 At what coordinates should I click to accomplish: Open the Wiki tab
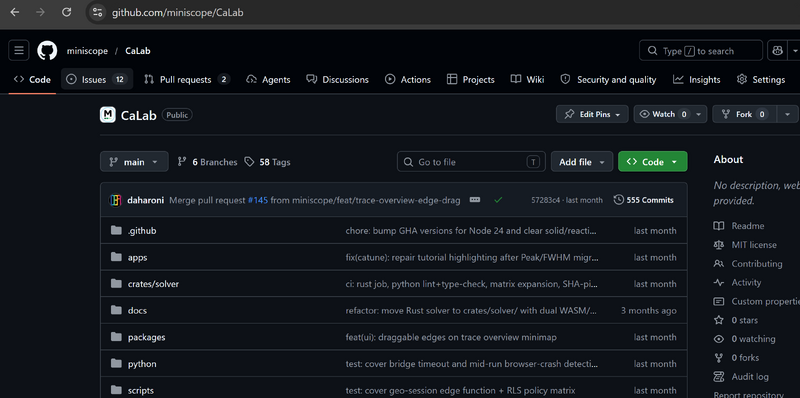coord(528,80)
